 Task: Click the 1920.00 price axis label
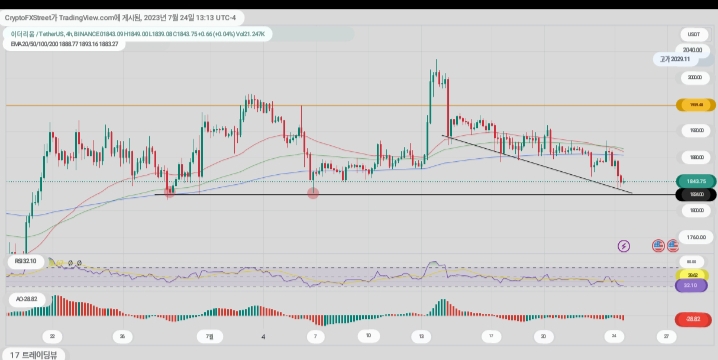pyautogui.click(x=695, y=131)
